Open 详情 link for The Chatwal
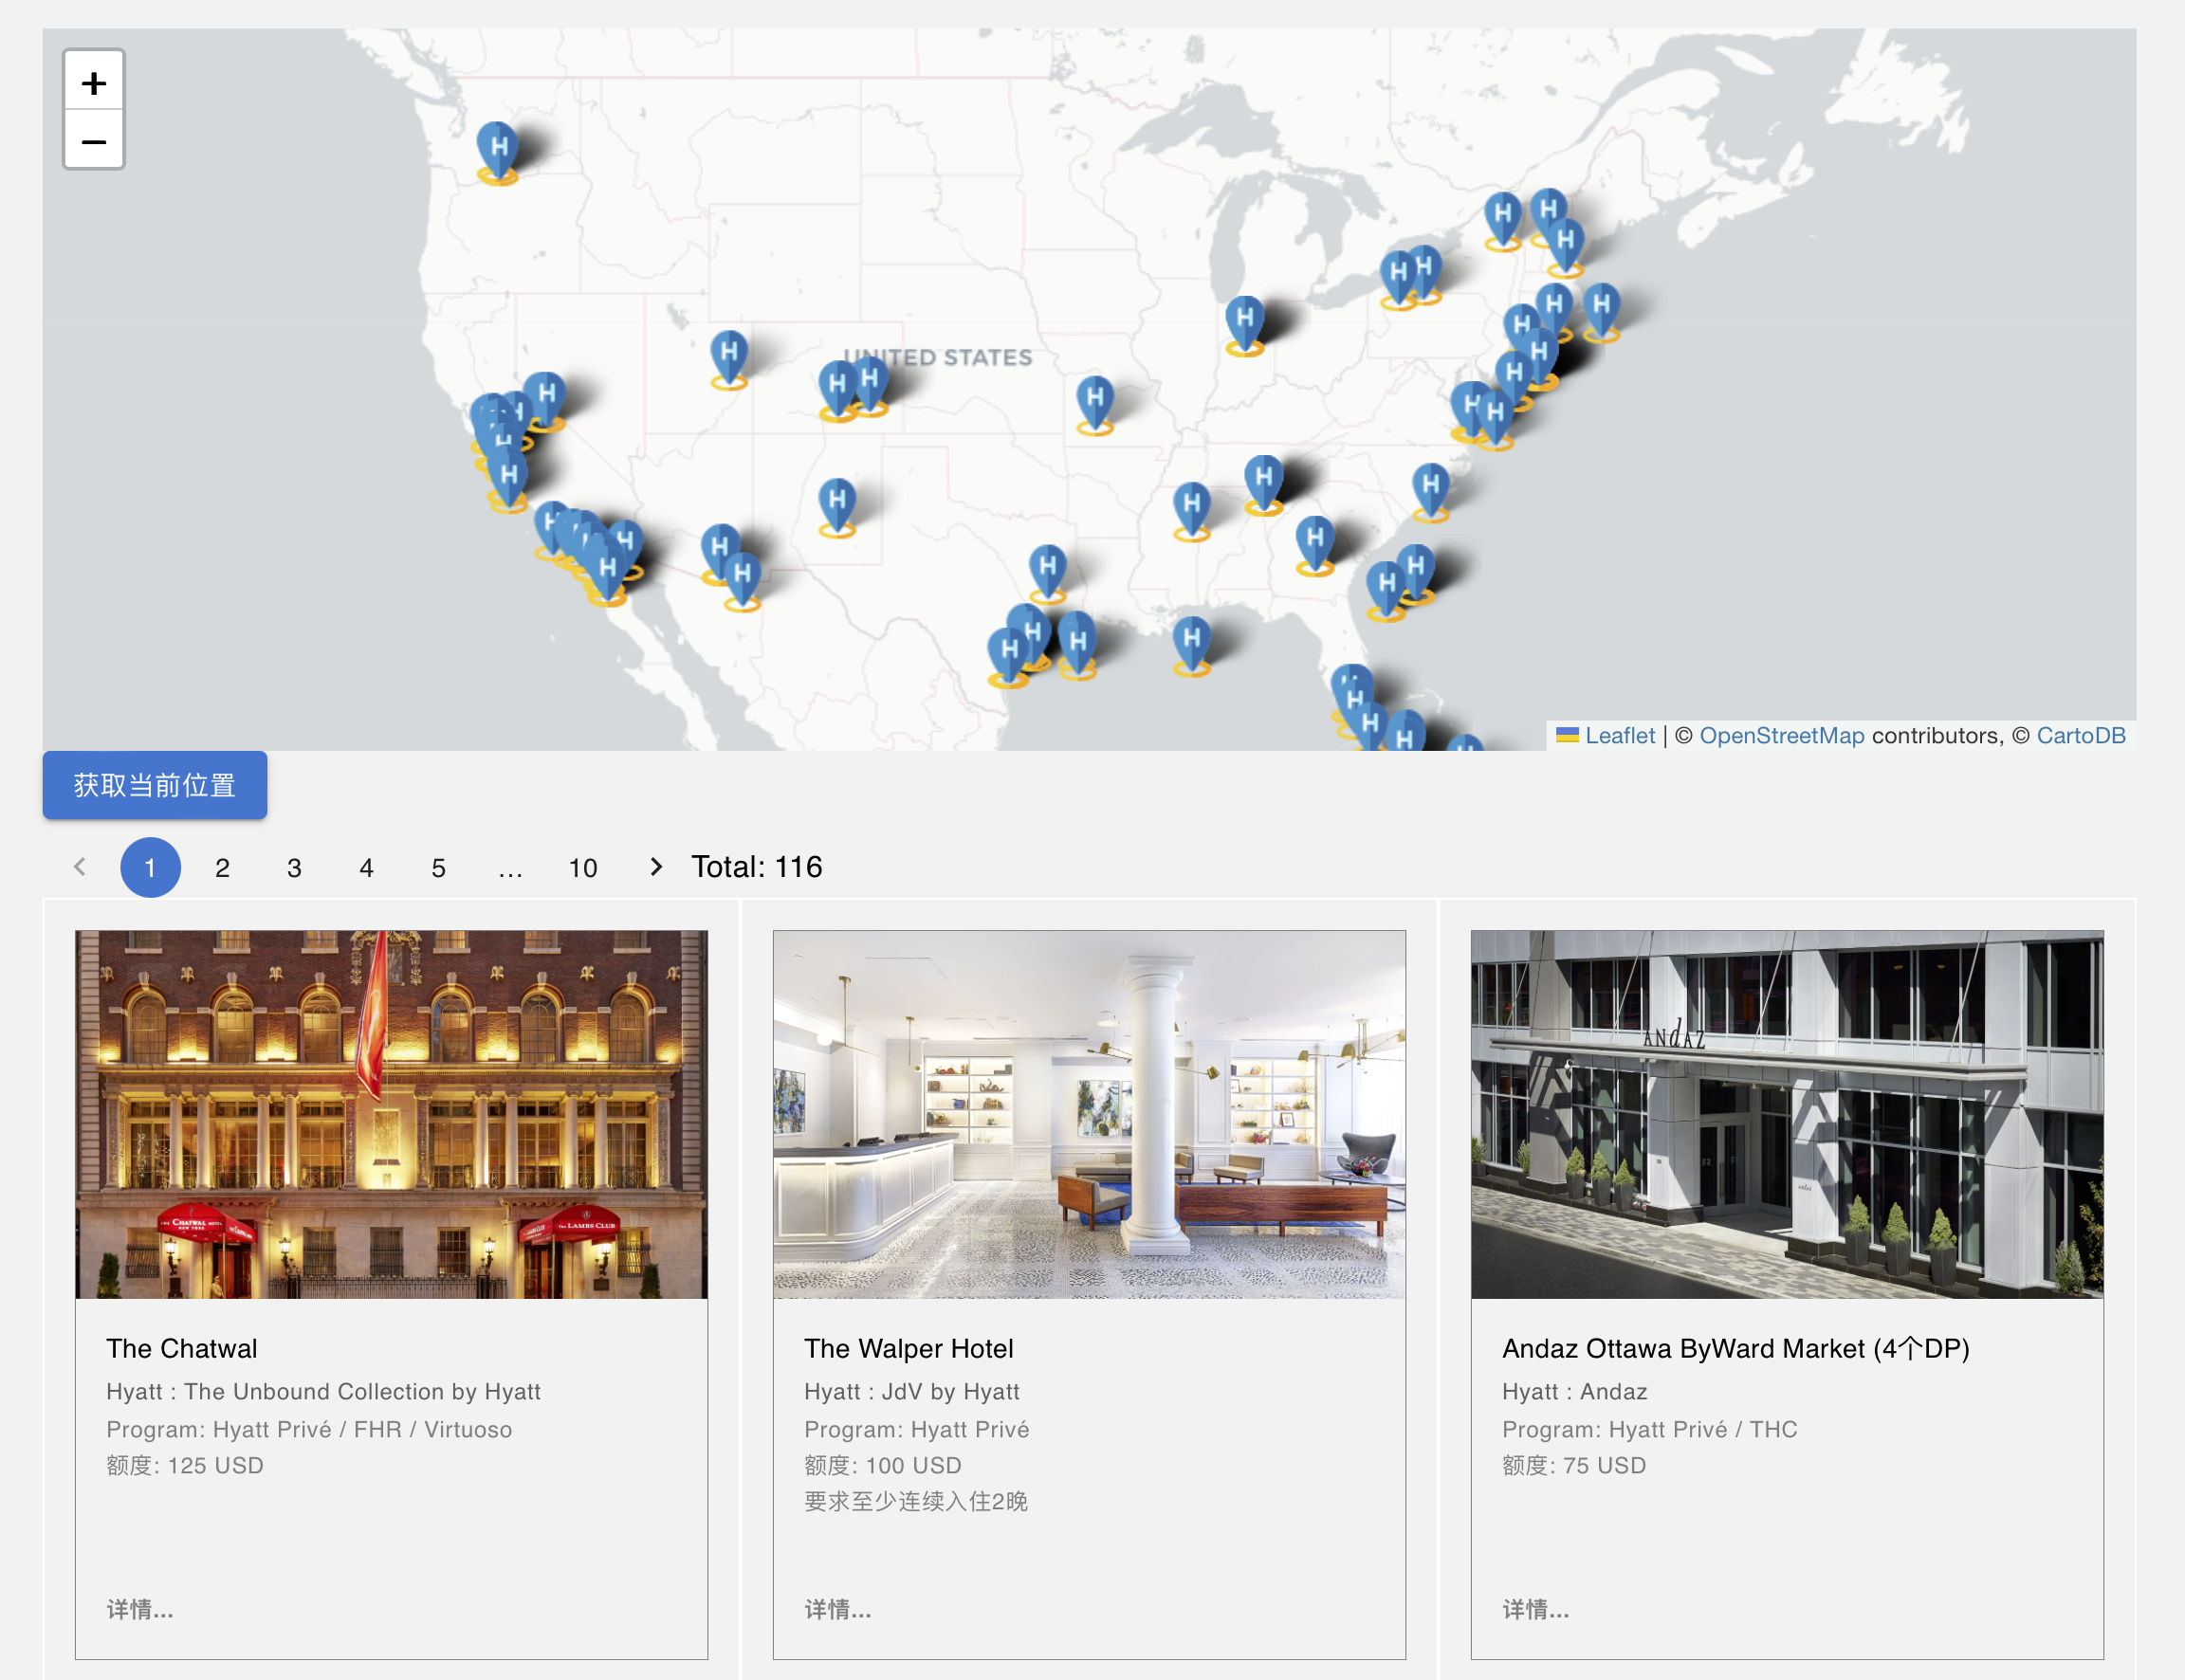The image size is (2185, 1680). [140, 1609]
